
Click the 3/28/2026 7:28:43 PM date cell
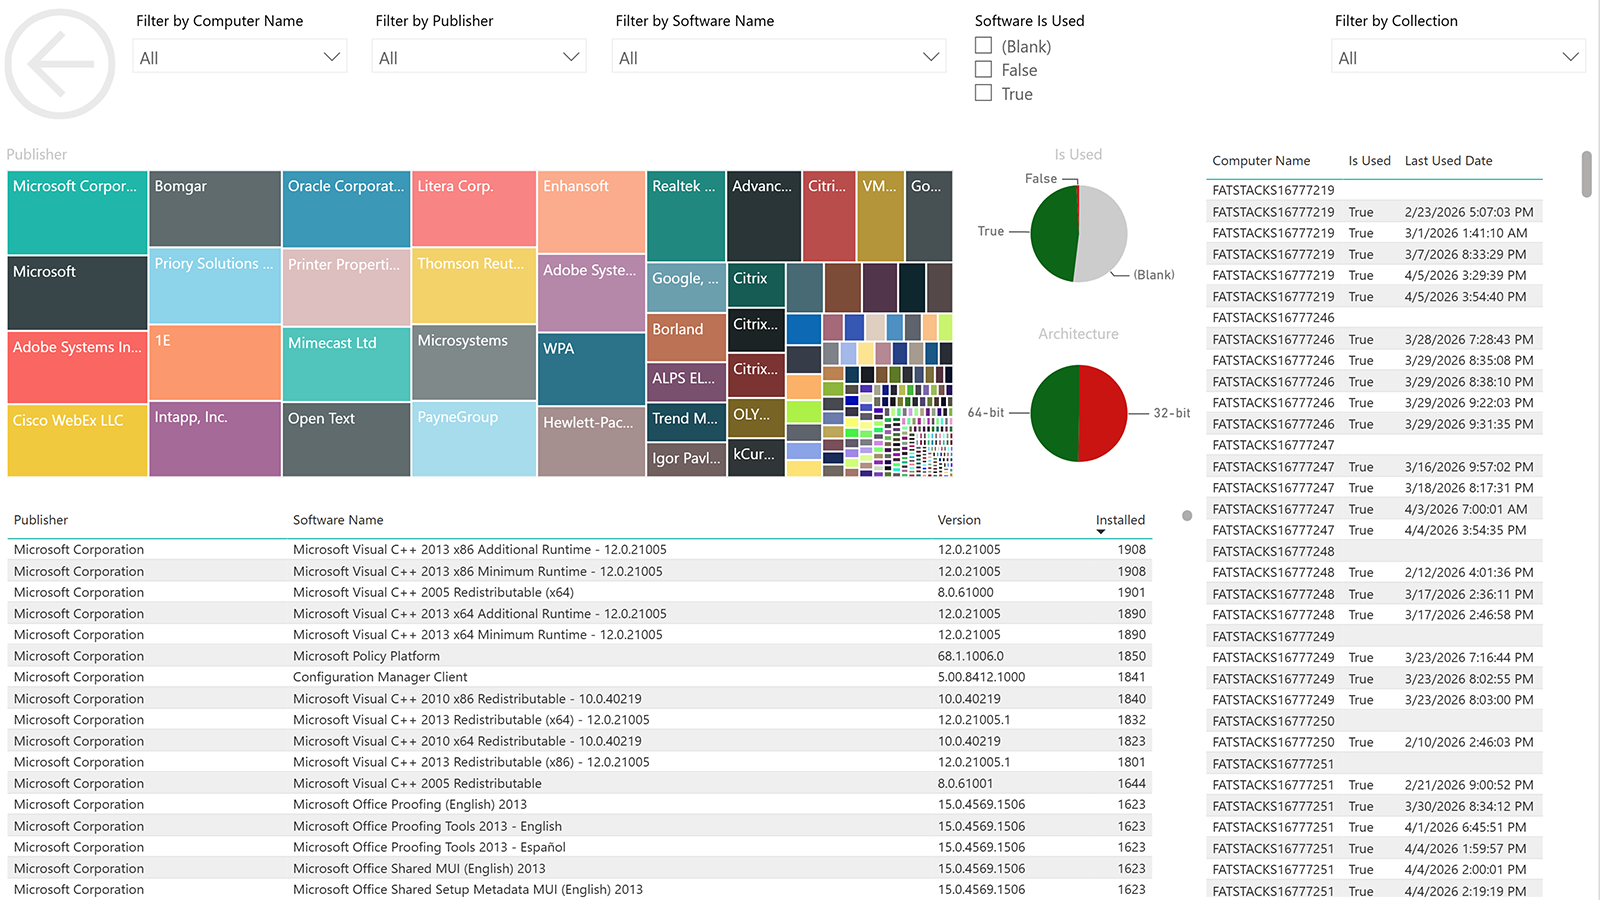click(1468, 340)
